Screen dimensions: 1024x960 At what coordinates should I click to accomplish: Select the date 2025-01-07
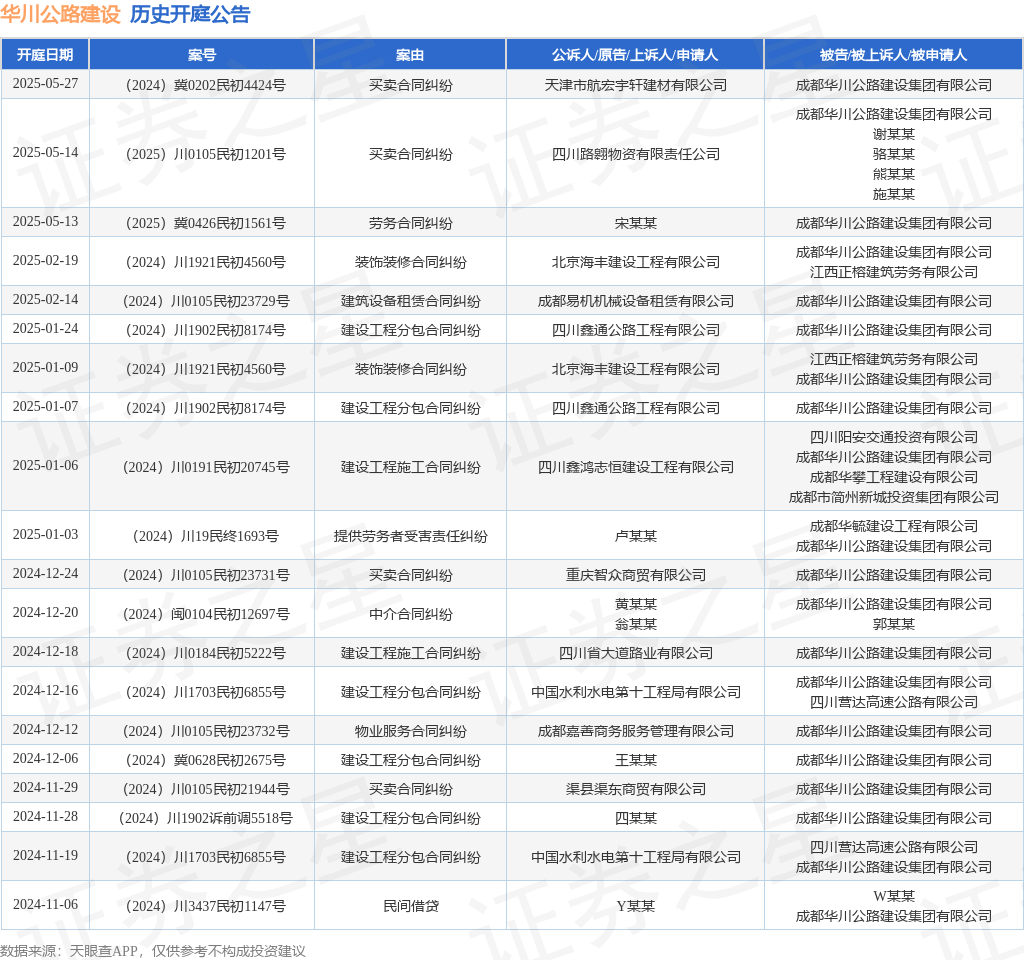[45, 406]
